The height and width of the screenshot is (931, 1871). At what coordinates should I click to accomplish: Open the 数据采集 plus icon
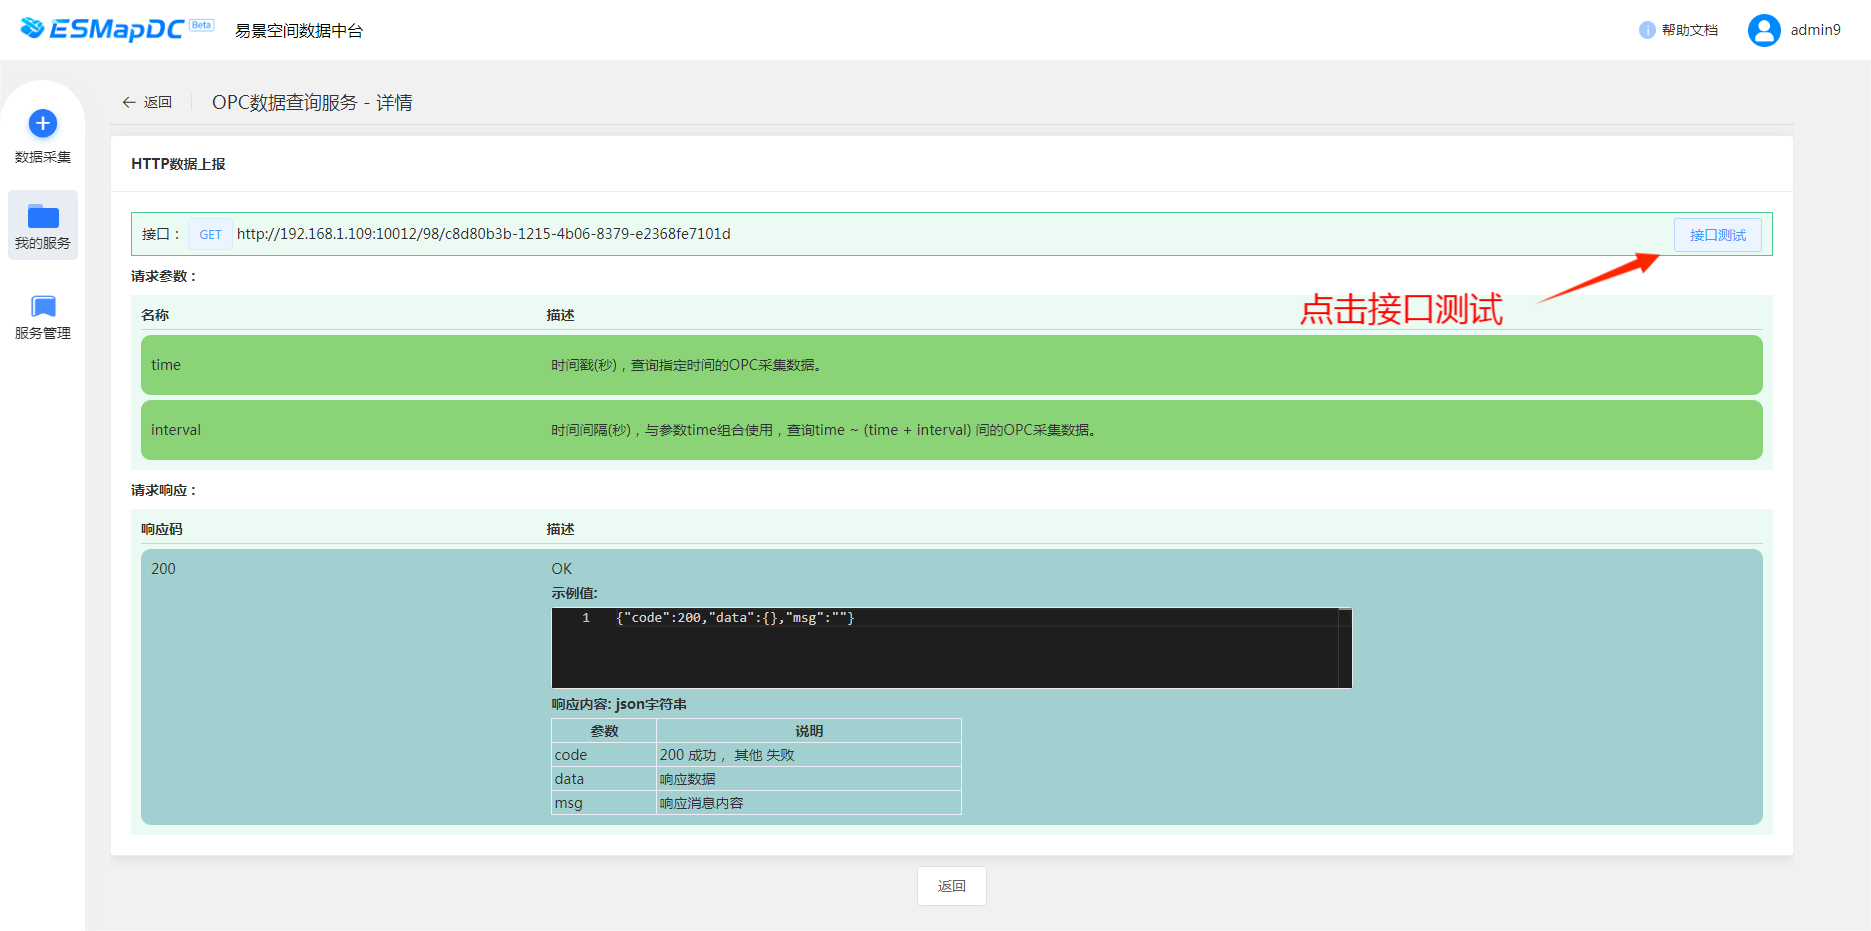43,123
